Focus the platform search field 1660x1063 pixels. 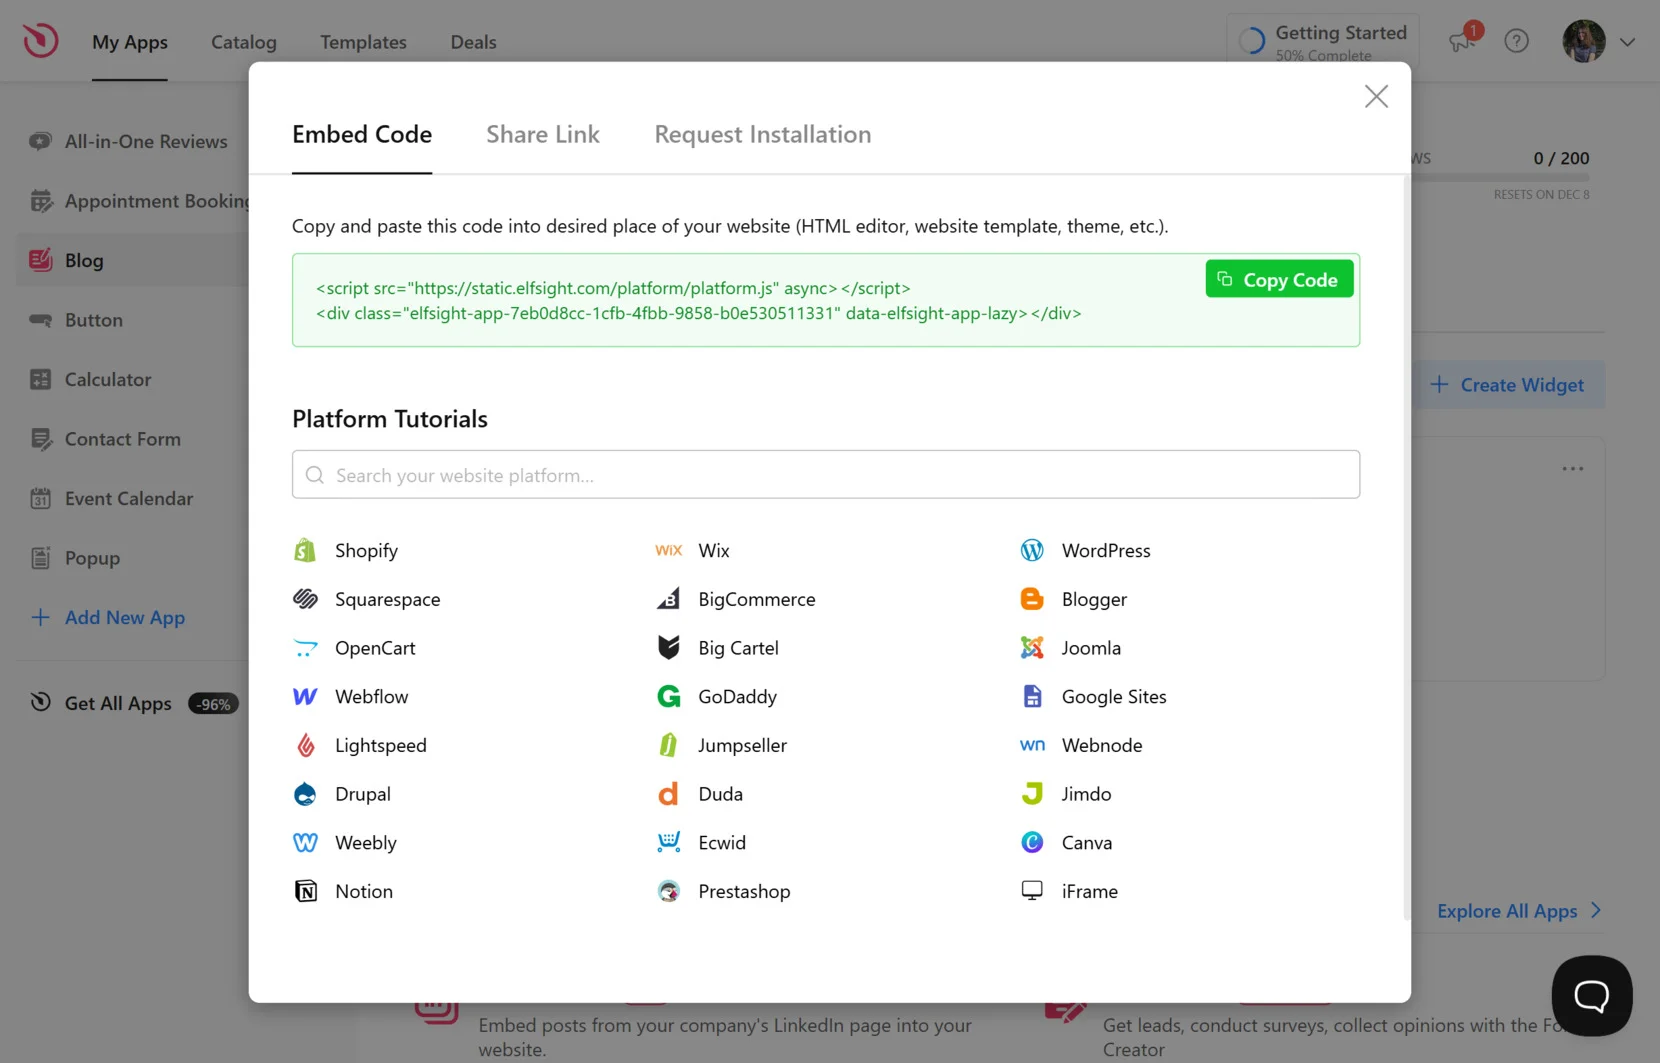tap(825, 475)
